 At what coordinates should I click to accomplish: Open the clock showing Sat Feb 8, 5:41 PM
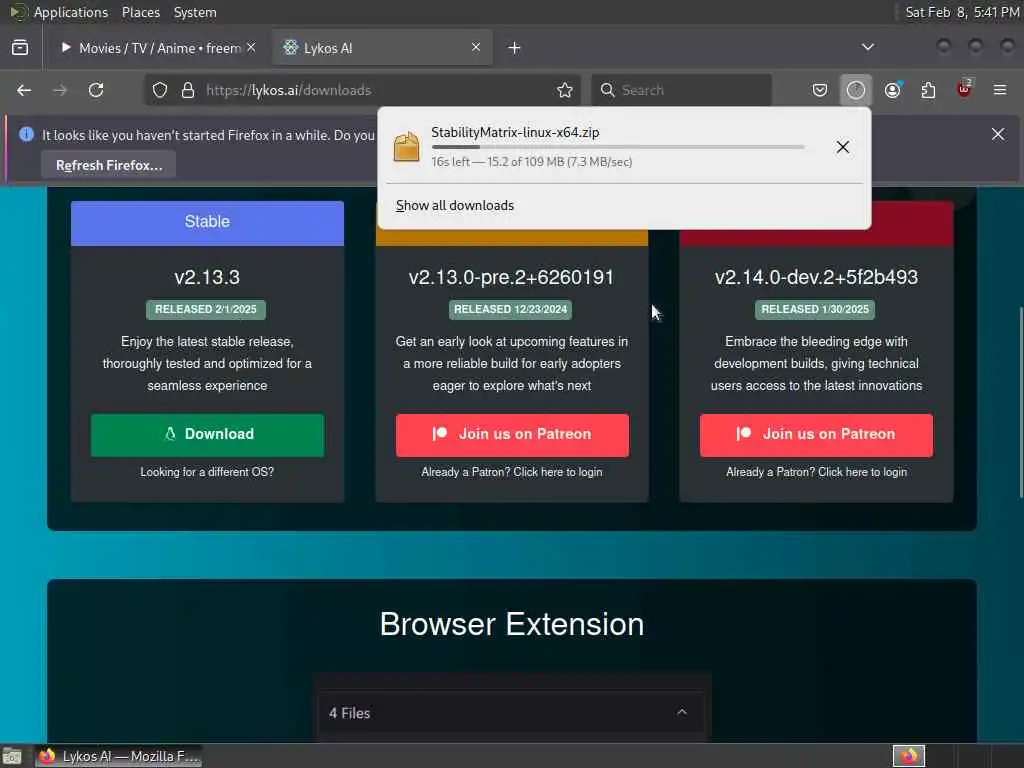click(x=962, y=12)
